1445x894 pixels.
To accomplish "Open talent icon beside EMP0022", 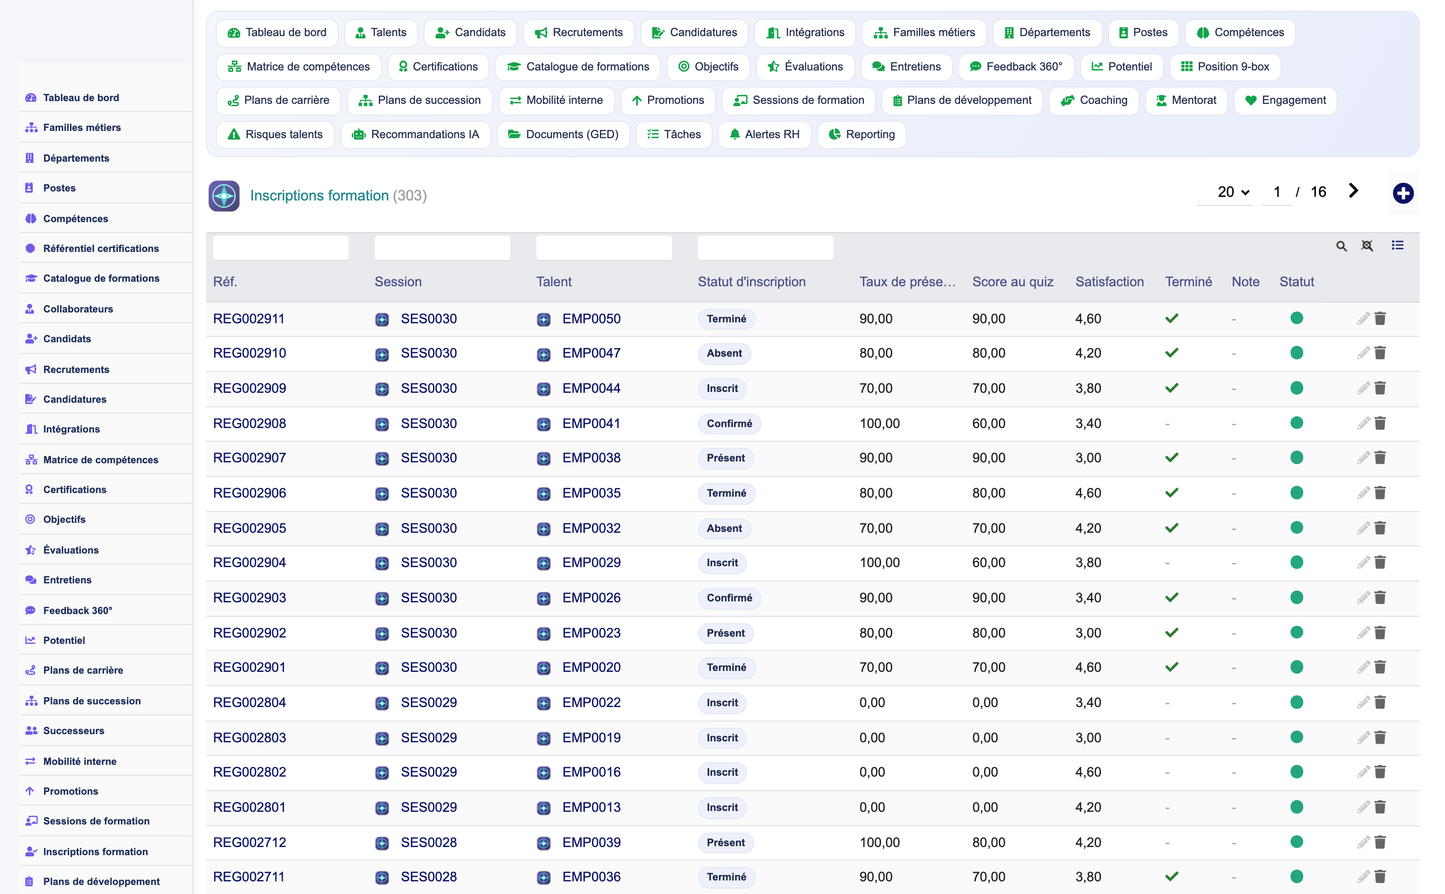I will coord(544,703).
